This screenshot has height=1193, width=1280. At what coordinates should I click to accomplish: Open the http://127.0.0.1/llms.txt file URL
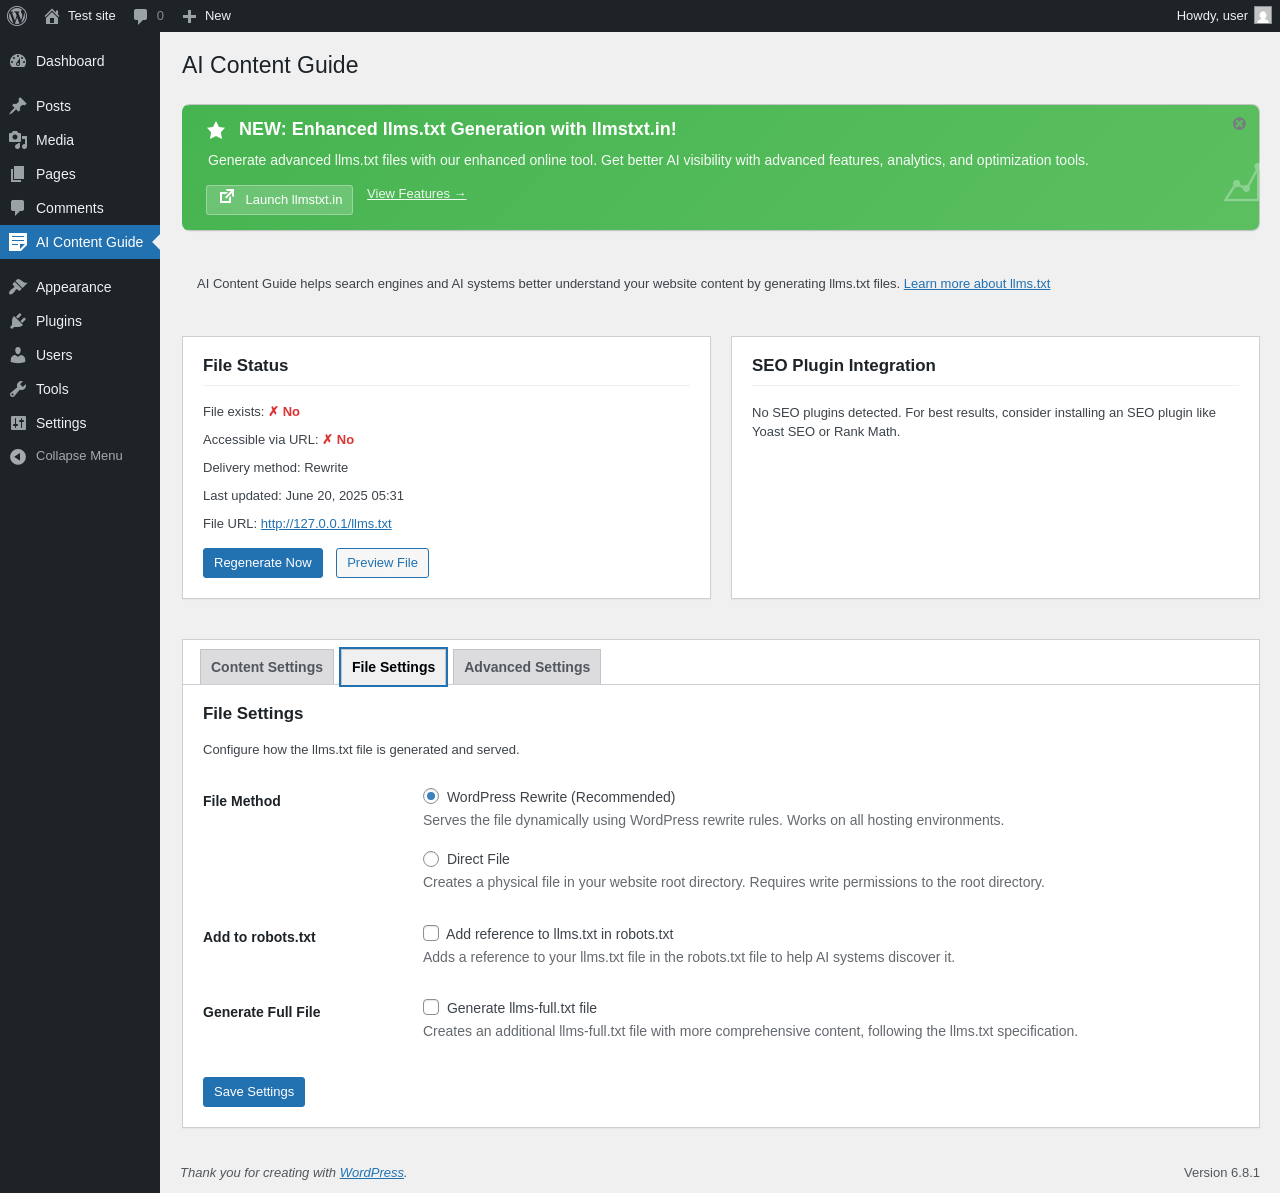pyautogui.click(x=326, y=524)
